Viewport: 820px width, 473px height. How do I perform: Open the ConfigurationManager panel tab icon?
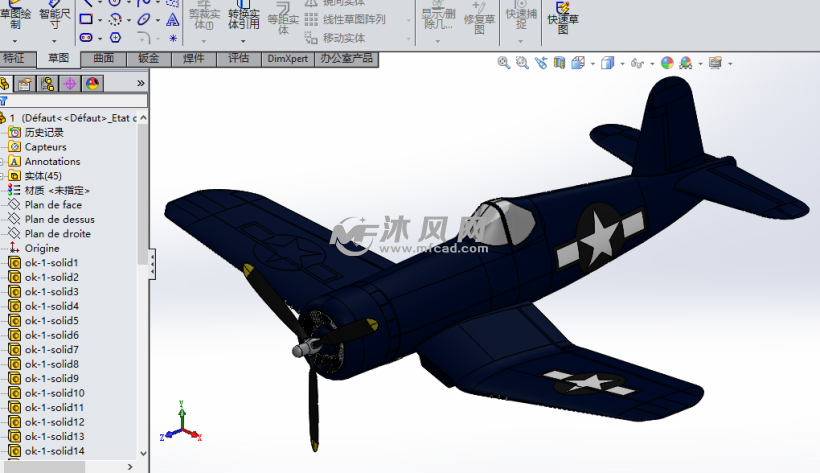[x=48, y=84]
